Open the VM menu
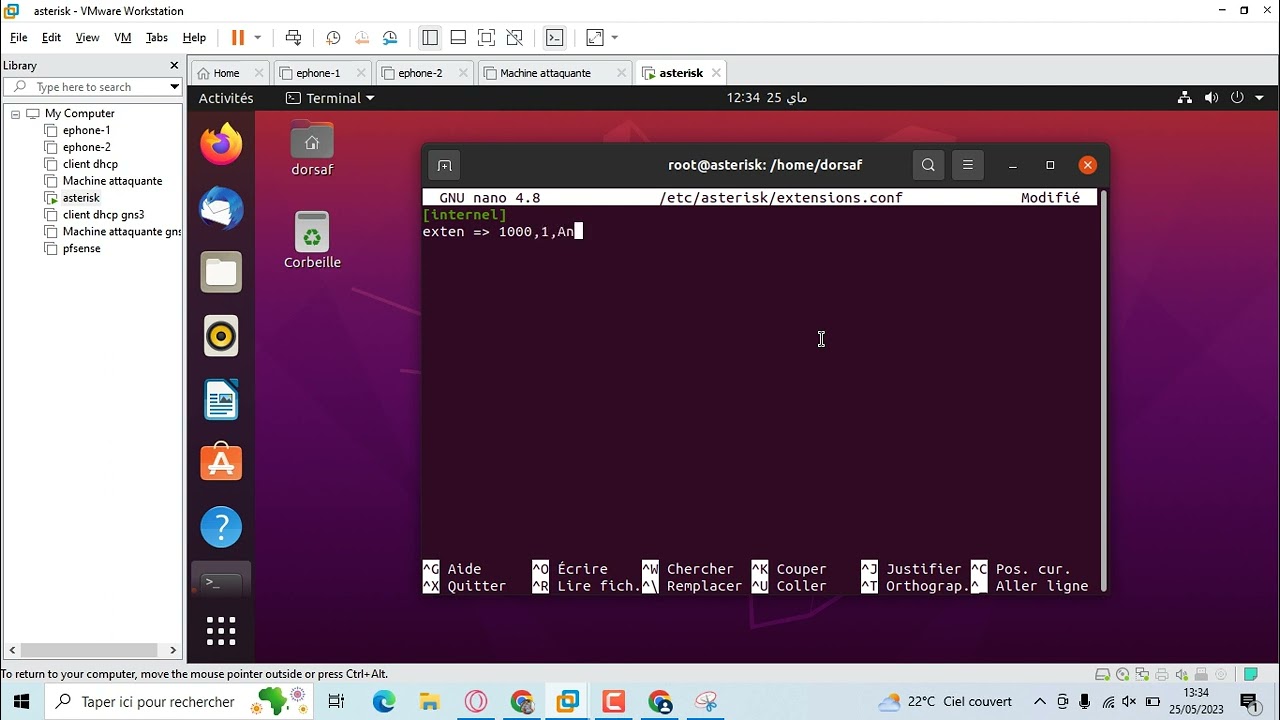 tap(123, 38)
